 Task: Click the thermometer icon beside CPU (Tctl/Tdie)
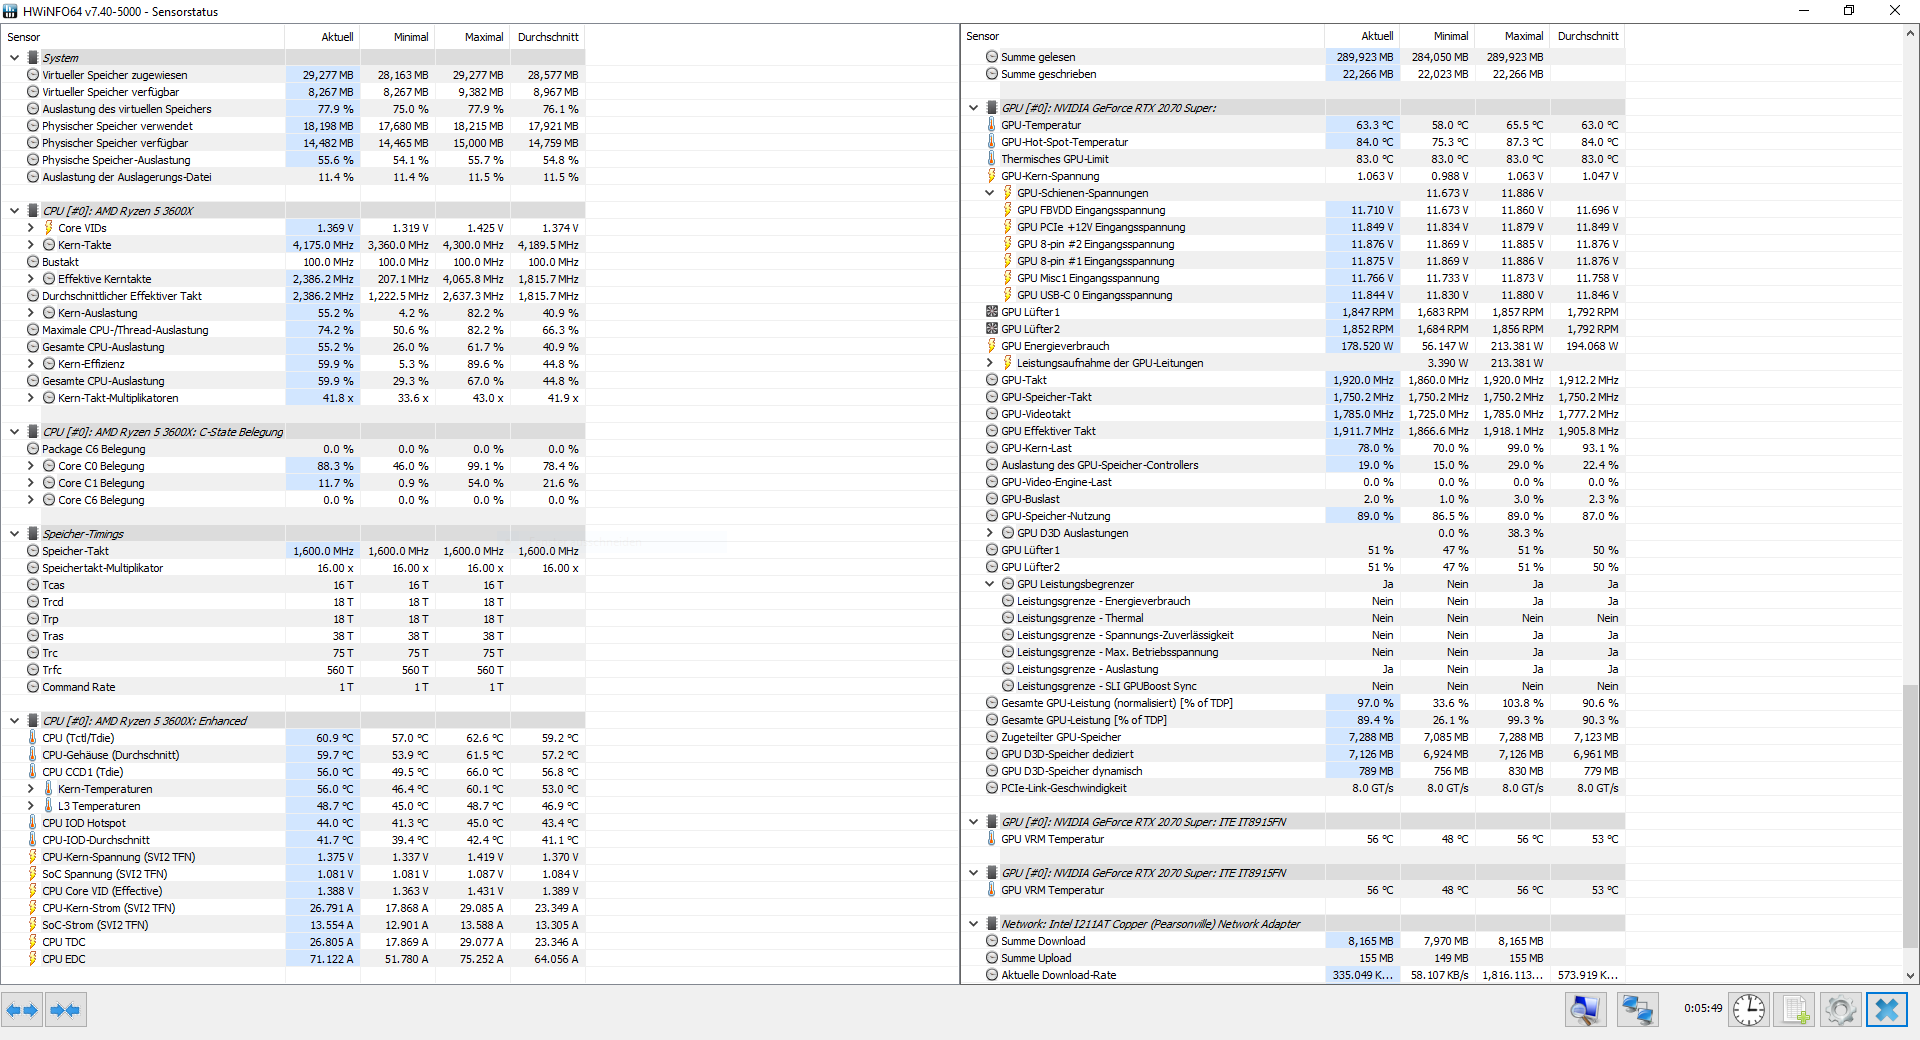(x=33, y=738)
